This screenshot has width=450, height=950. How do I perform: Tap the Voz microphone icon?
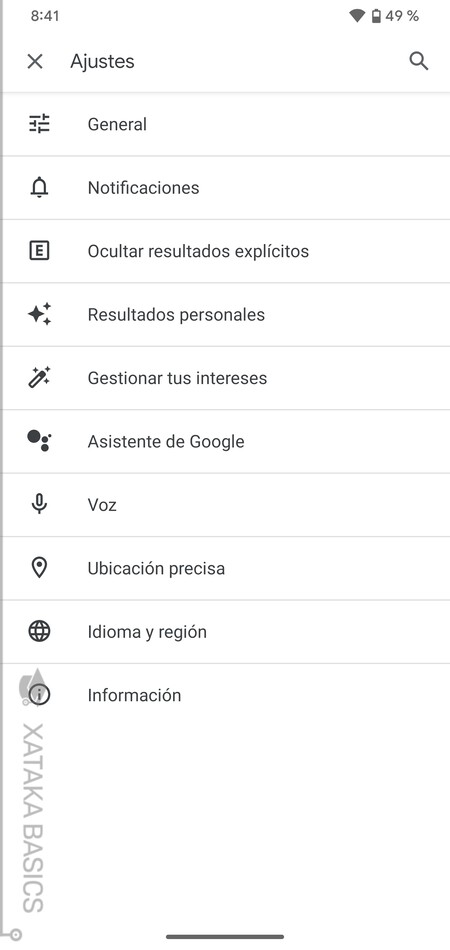click(39, 504)
